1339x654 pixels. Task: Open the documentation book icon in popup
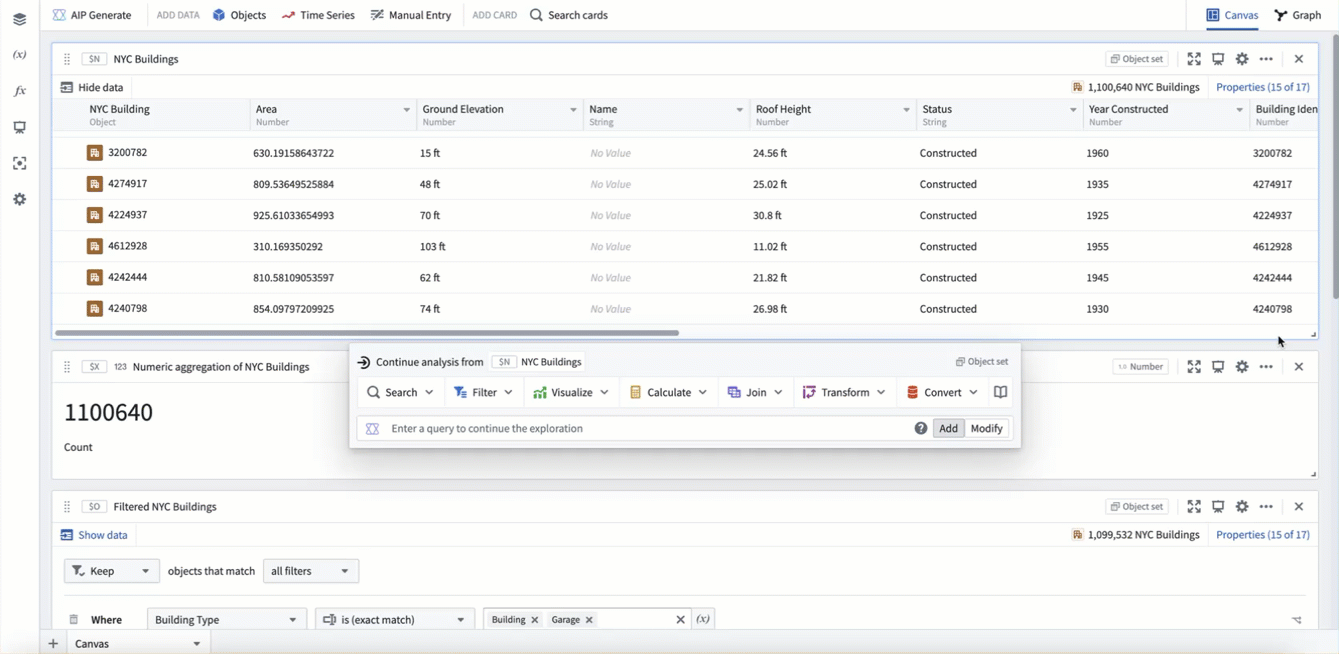(1000, 392)
